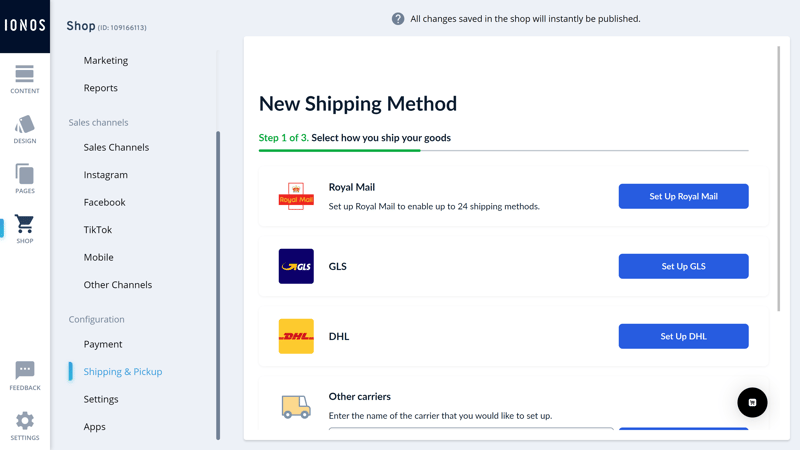
Task: Open Marketing in the shop menu
Action: [x=106, y=60]
